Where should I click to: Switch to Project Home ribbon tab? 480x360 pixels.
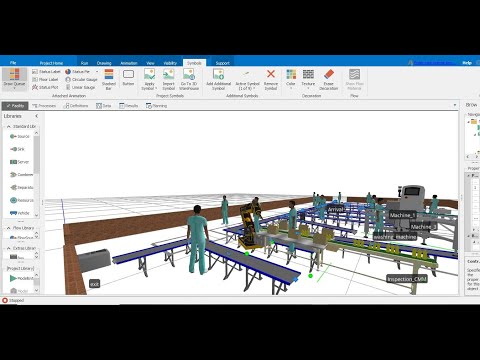(51, 63)
